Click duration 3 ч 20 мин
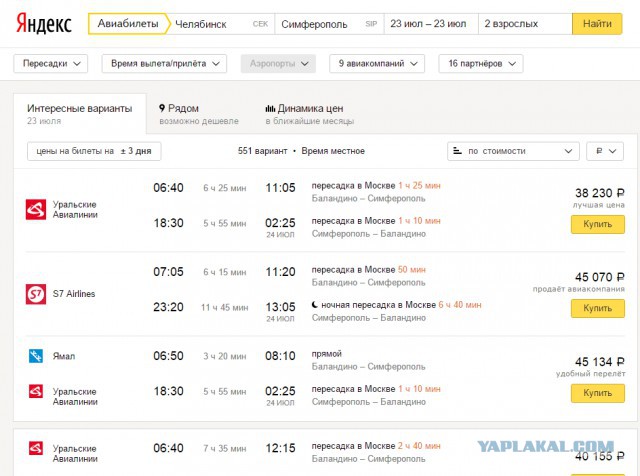 click(x=225, y=356)
